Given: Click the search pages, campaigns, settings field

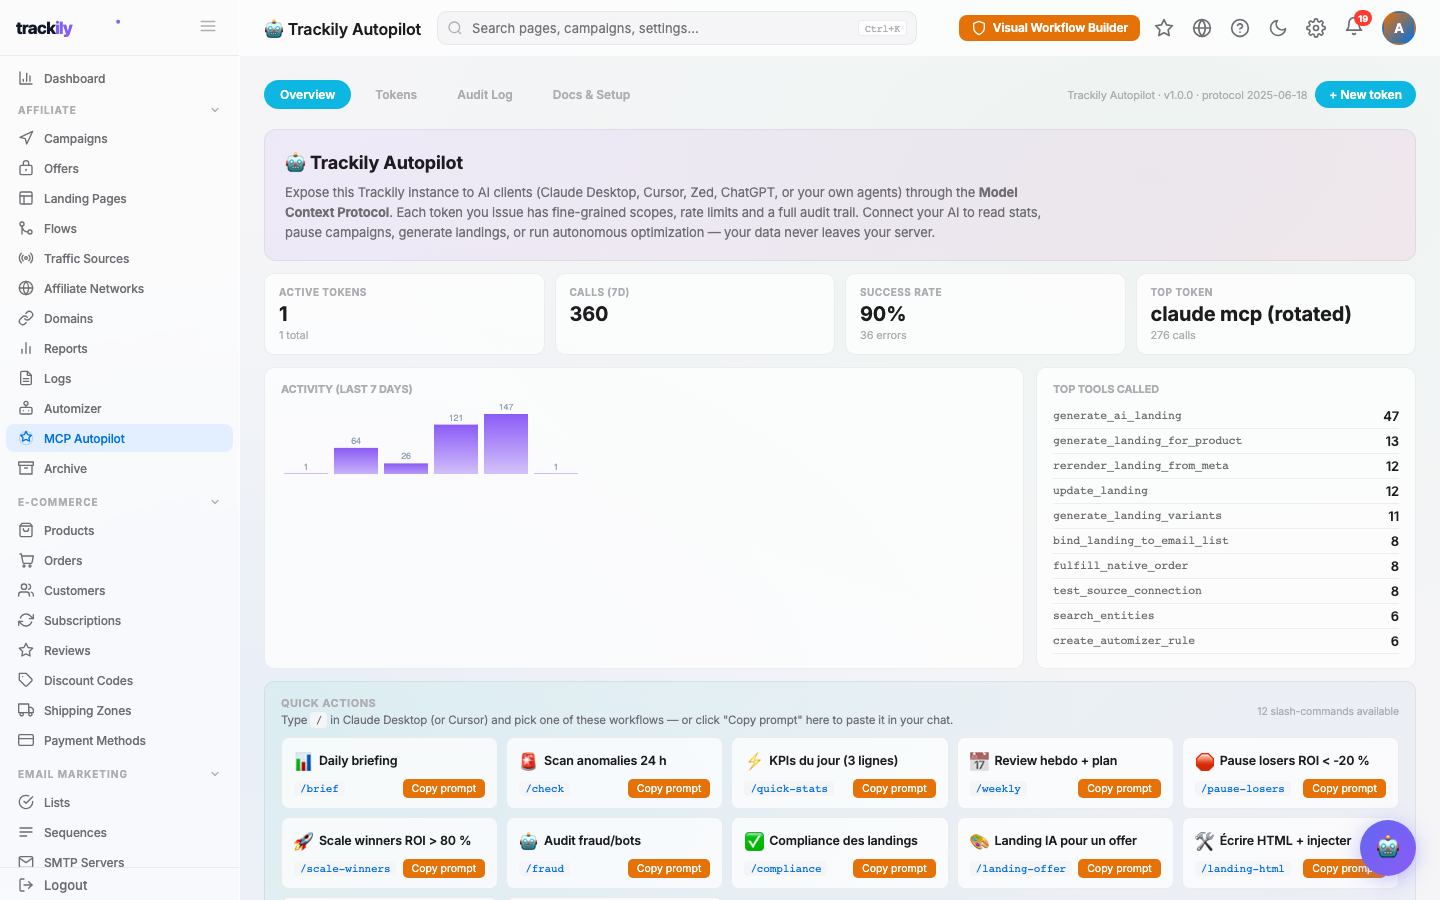Looking at the screenshot, I should click(x=677, y=28).
